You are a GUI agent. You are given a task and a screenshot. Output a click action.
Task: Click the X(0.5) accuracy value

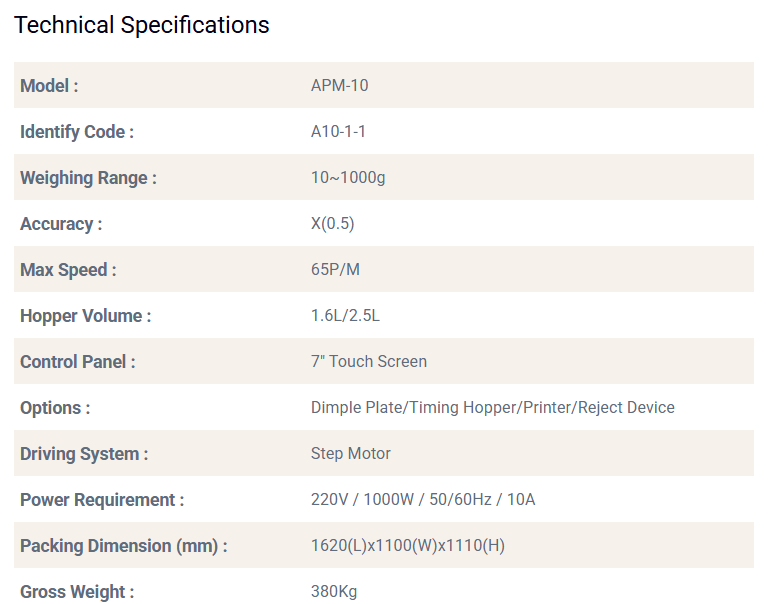[x=333, y=224]
